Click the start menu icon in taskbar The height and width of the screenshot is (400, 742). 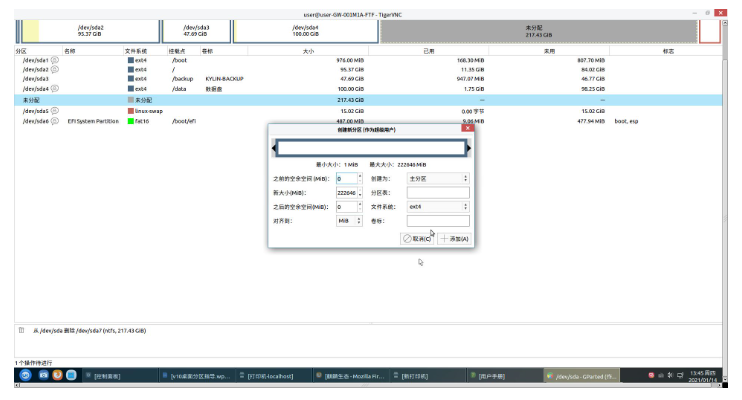[x=25, y=375]
